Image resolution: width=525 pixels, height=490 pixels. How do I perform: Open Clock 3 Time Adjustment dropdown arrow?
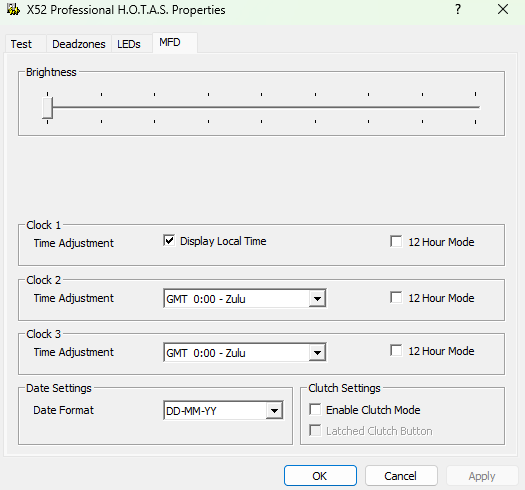pos(317,352)
